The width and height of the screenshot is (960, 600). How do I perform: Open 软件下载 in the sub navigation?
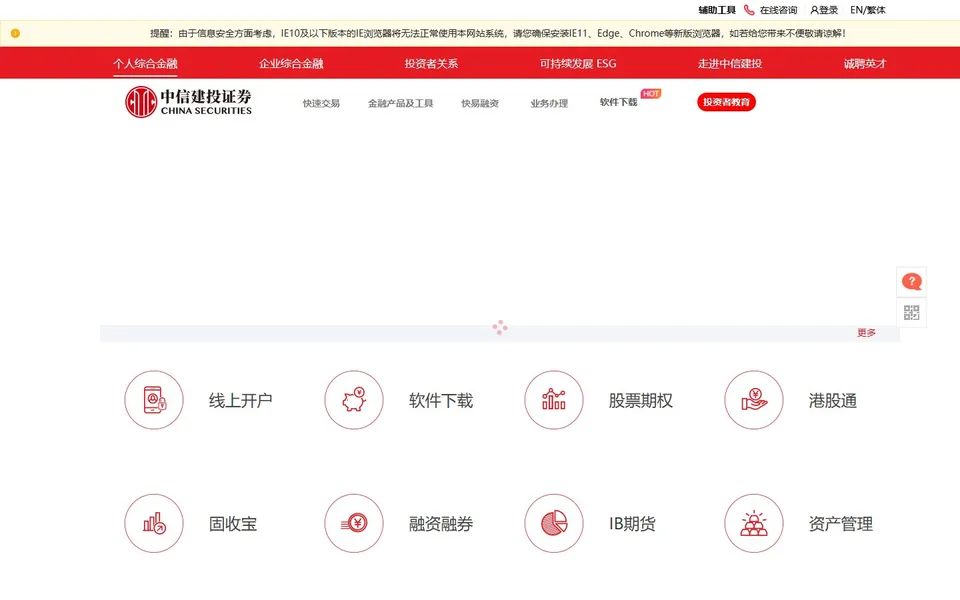618,102
